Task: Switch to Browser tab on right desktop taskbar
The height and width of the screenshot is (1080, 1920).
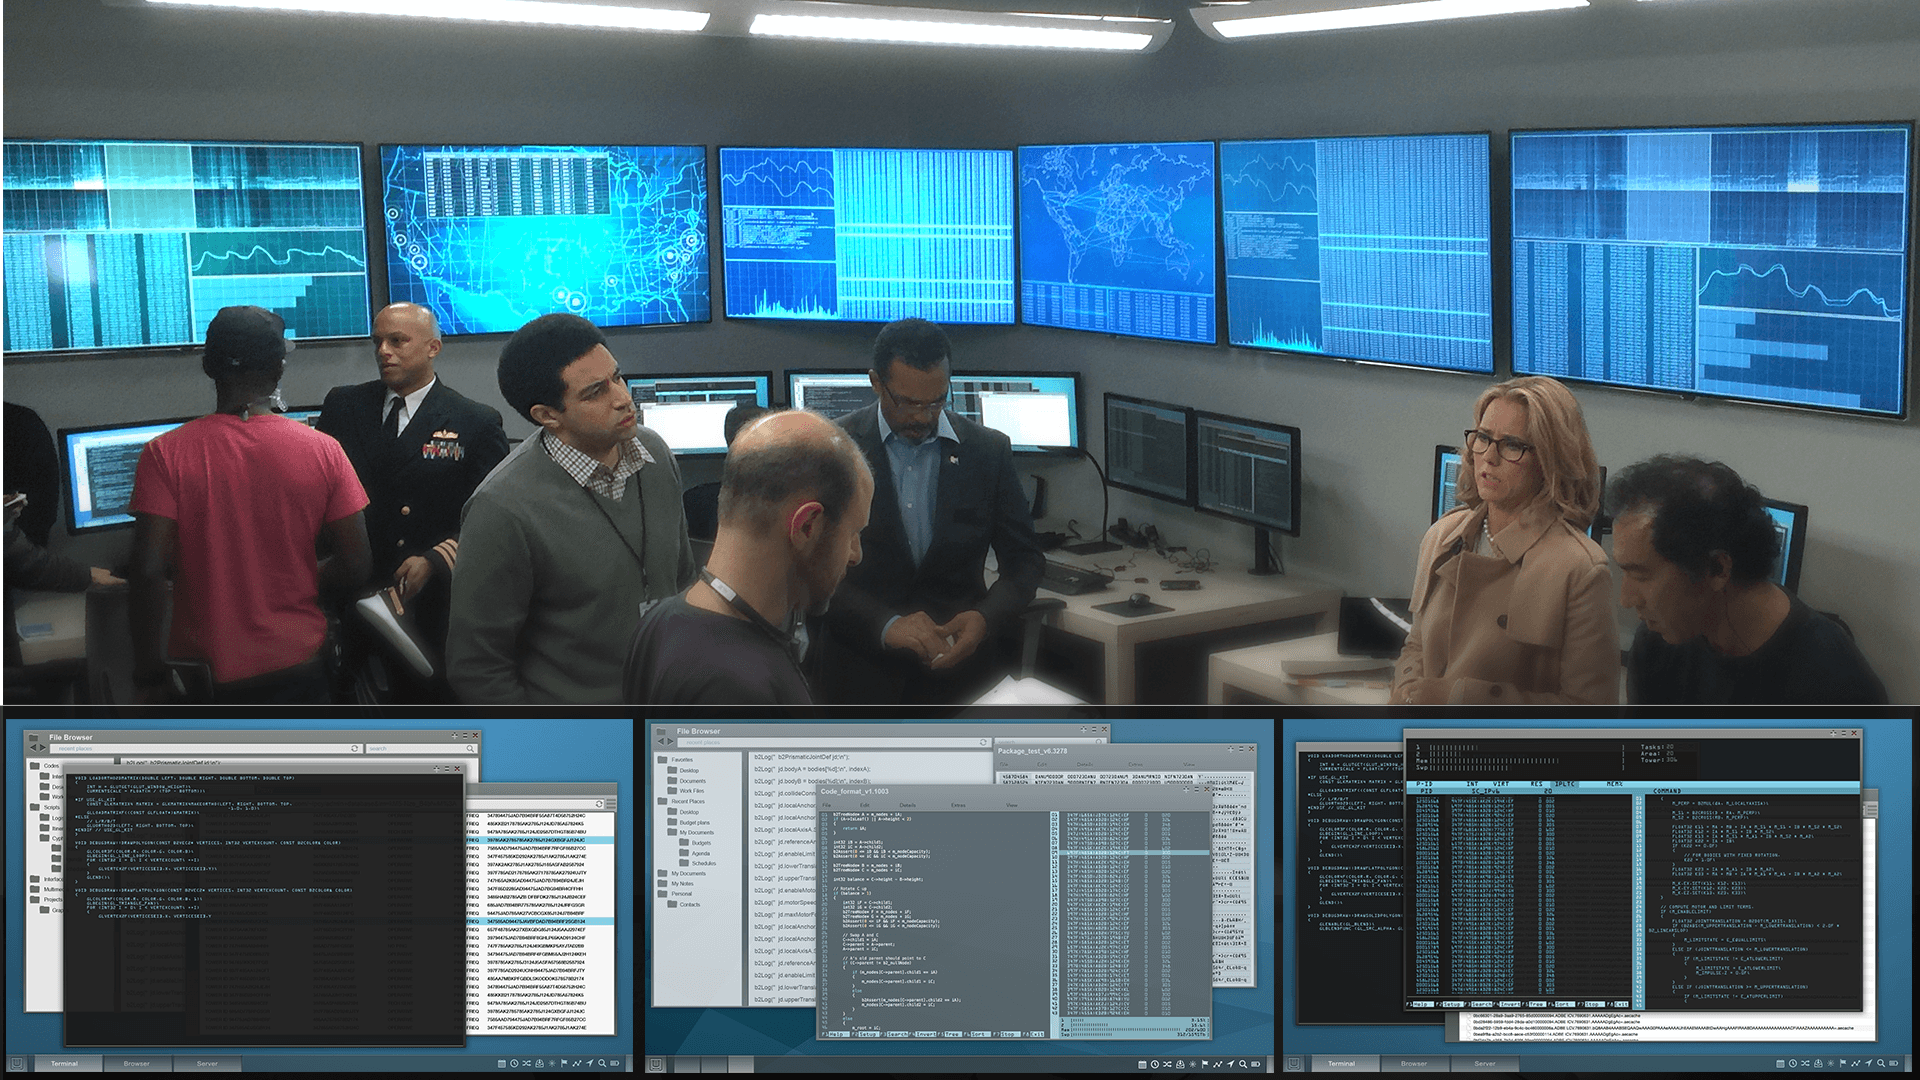Action: (1413, 1063)
